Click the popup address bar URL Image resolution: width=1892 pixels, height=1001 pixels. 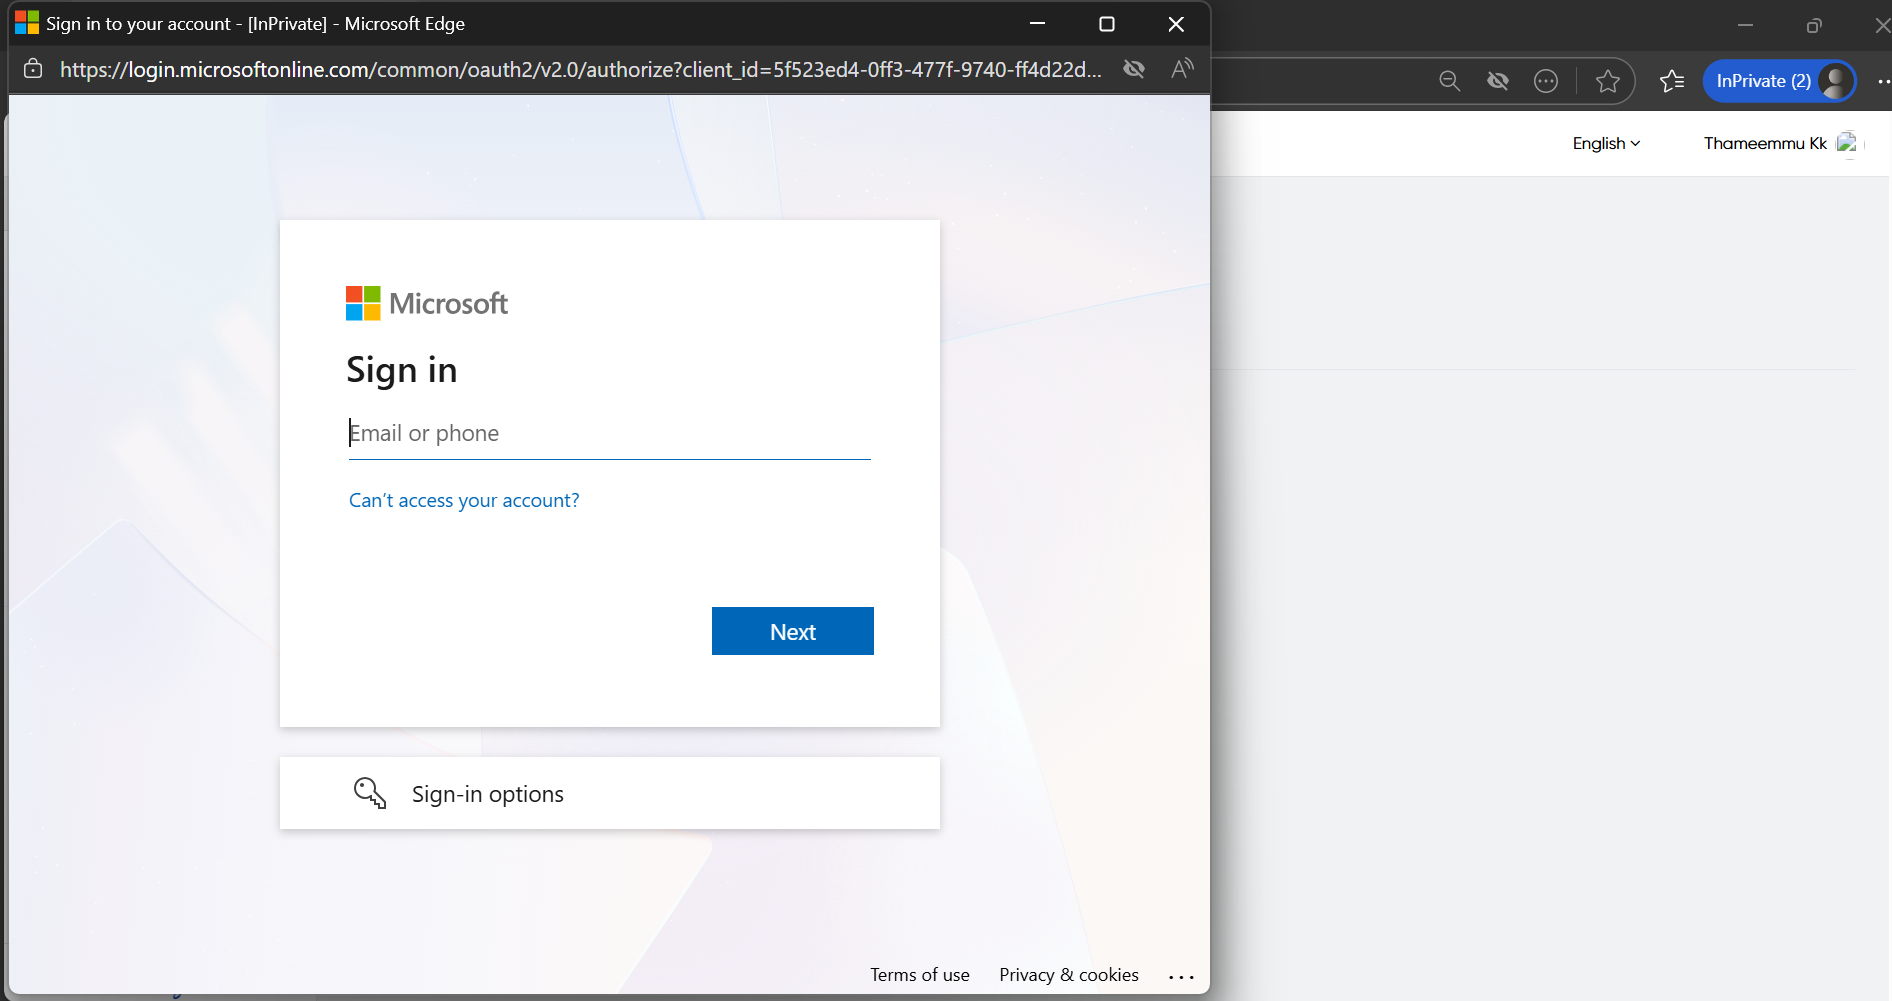(x=580, y=69)
